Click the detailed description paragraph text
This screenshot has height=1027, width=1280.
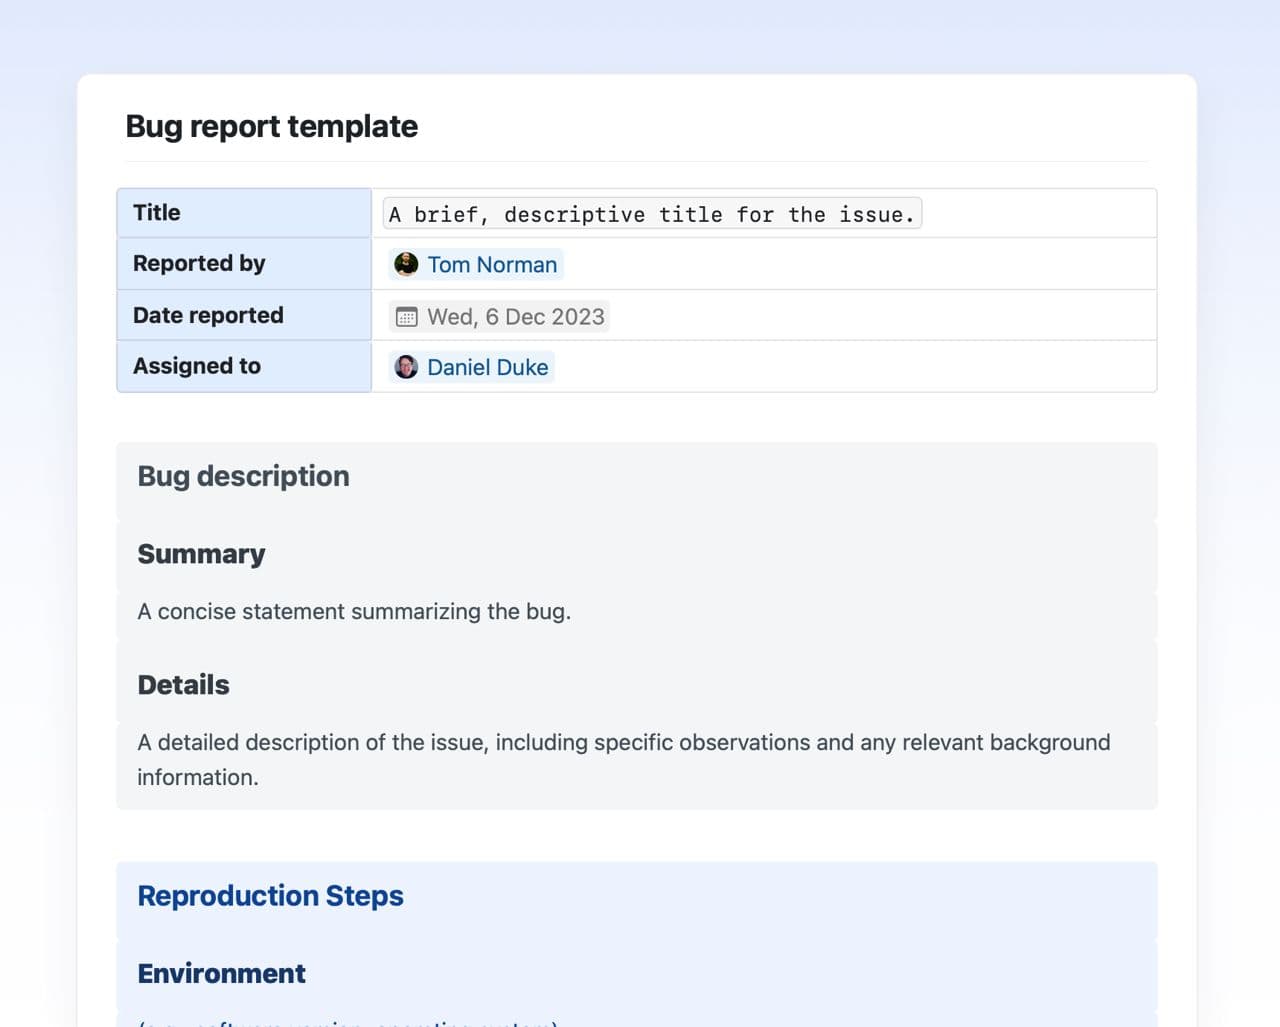[x=623, y=743]
